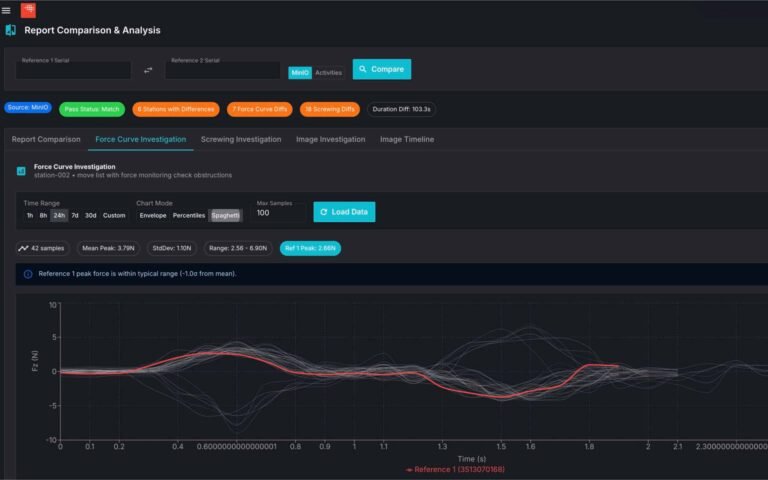Click the Time (s) axis label
Viewport: 768px width, 480px height.
pos(472,459)
